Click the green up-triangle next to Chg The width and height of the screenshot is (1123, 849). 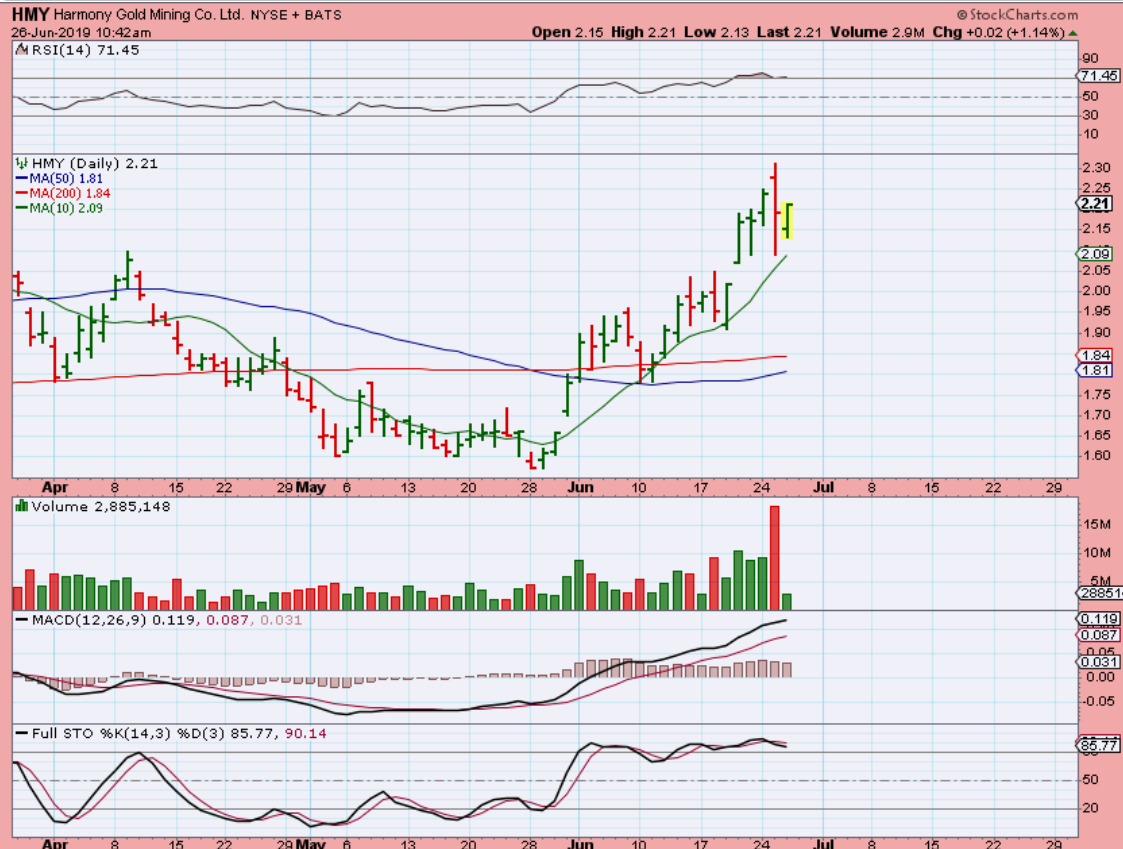pyautogui.click(x=1073, y=33)
